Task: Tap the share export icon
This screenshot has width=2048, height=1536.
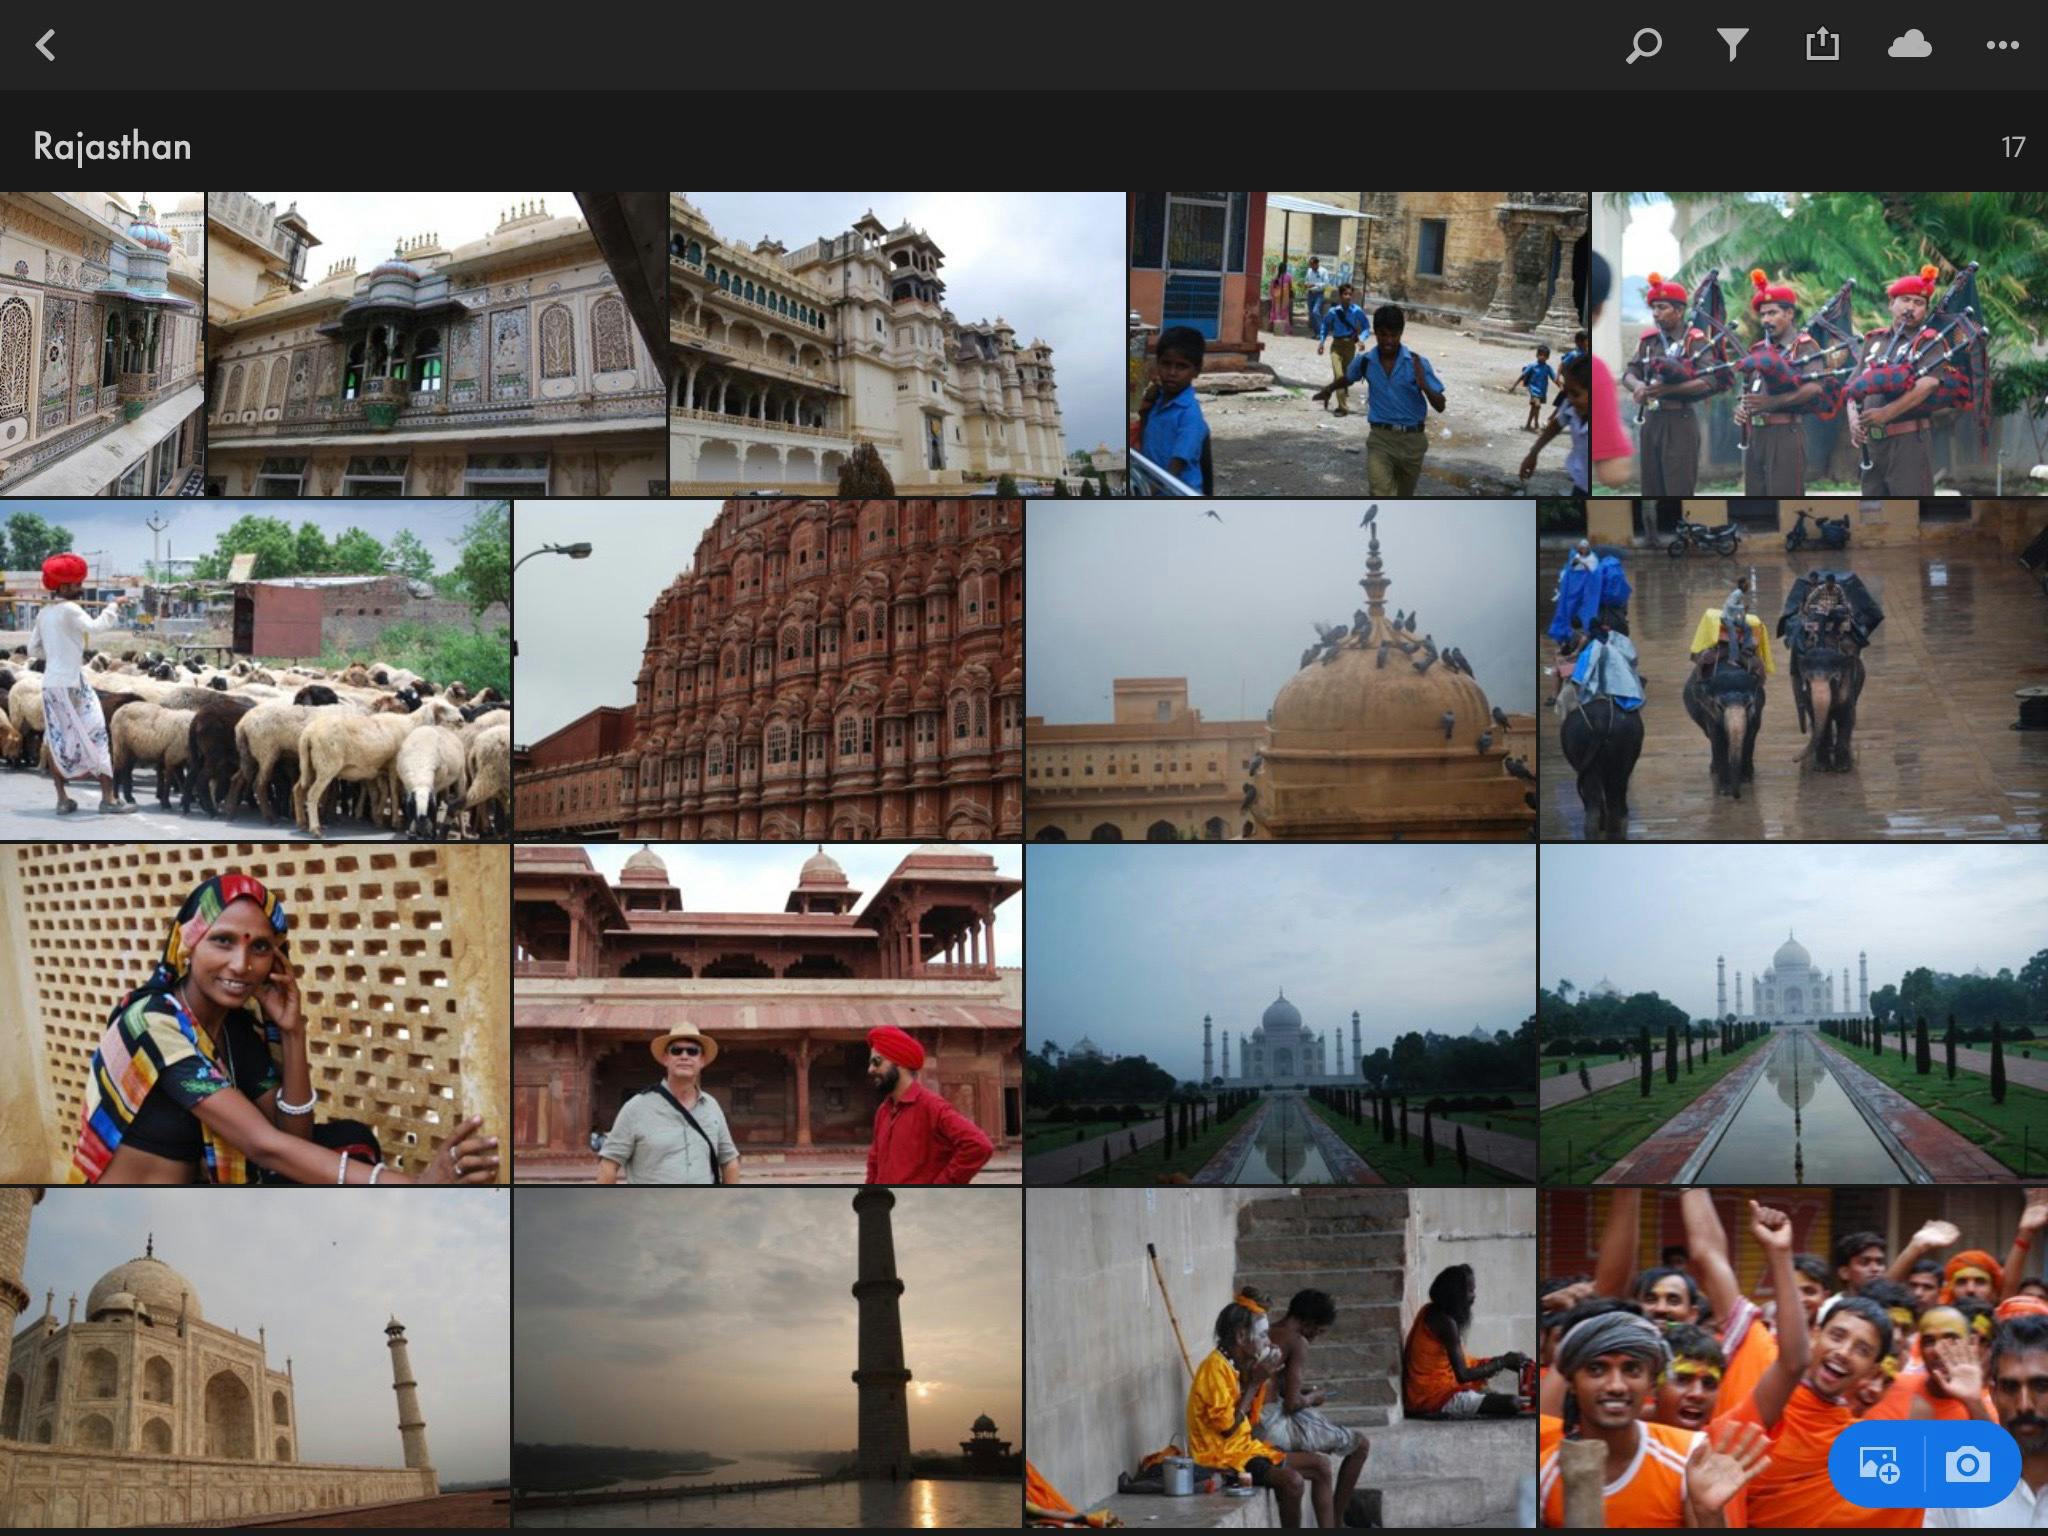Action: point(1822,45)
